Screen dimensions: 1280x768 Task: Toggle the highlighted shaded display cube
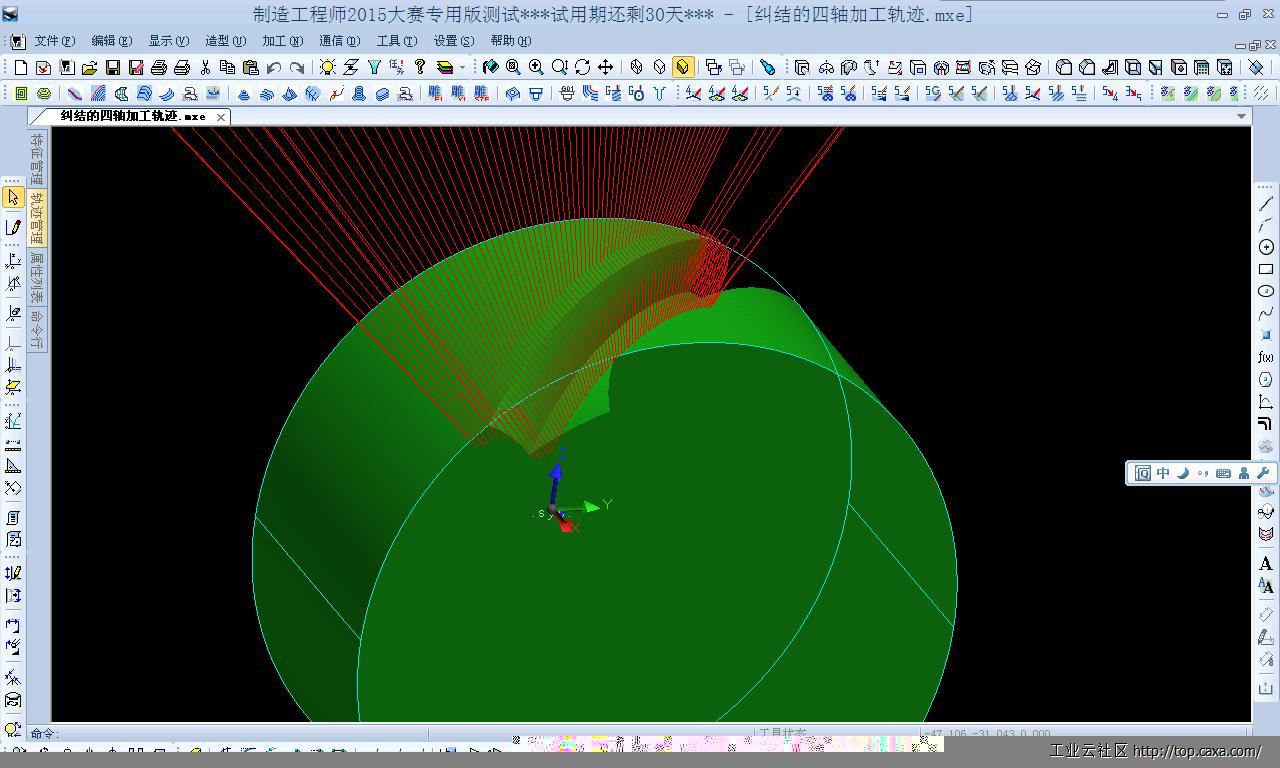point(682,67)
